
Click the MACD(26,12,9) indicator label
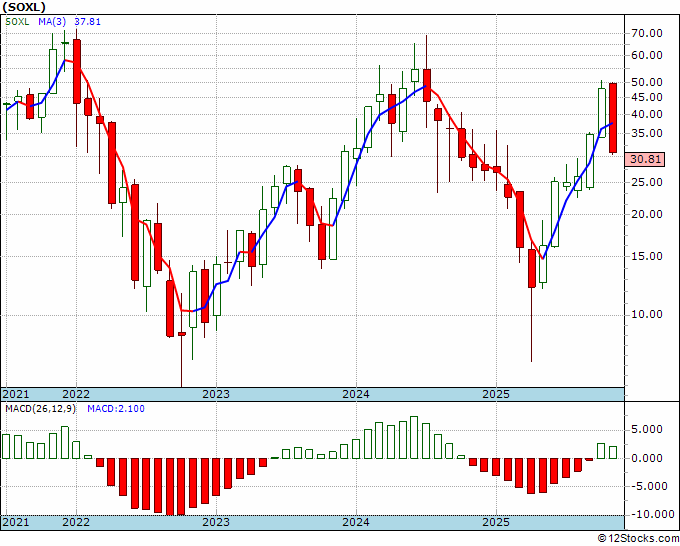click(40, 409)
